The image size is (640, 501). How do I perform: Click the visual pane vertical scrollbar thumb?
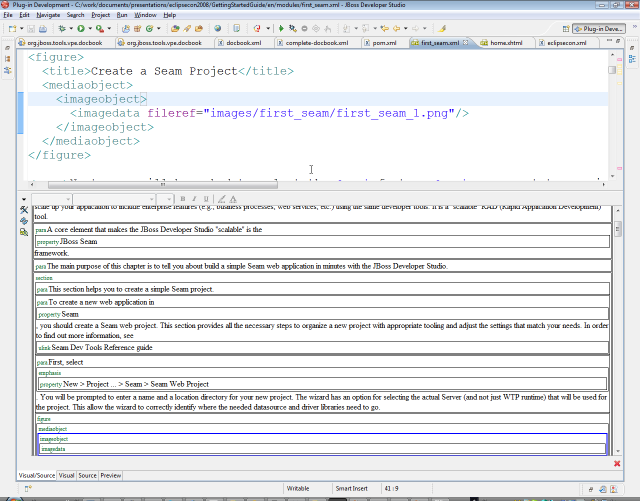(x=618, y=229)
